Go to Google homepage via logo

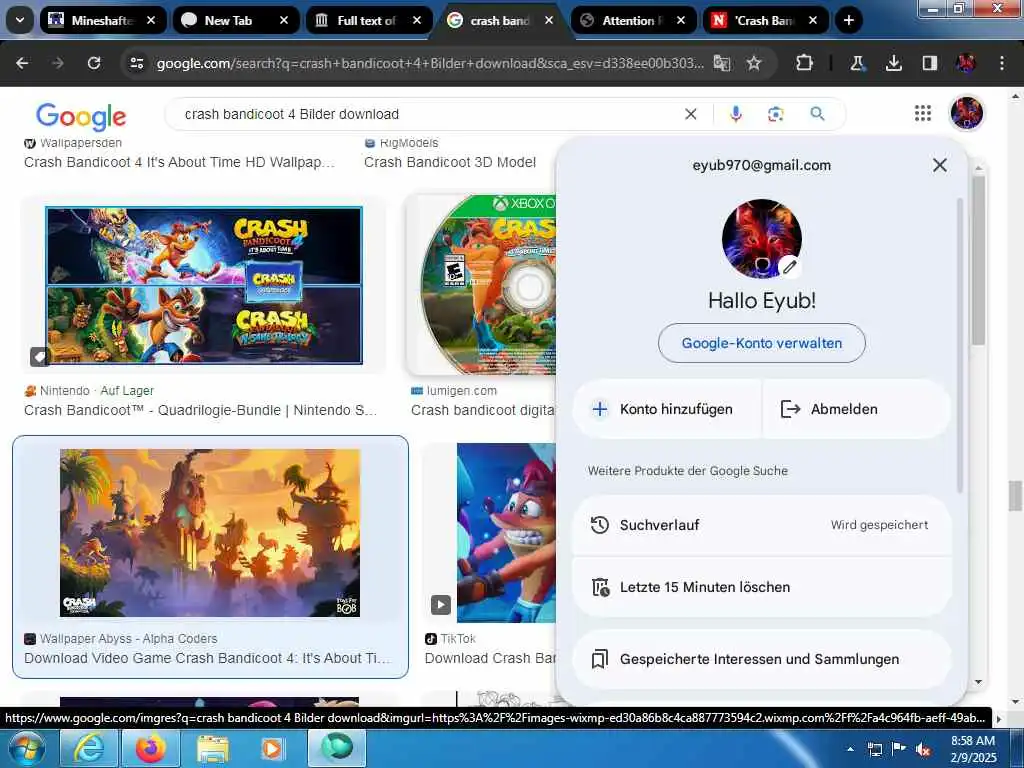click(81, 116)
